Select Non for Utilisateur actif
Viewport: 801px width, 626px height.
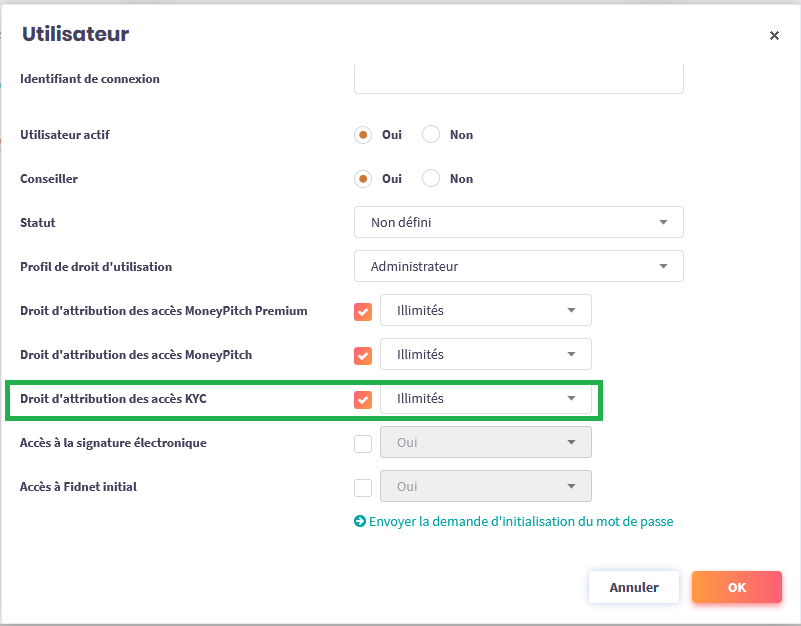click(432, 135)
